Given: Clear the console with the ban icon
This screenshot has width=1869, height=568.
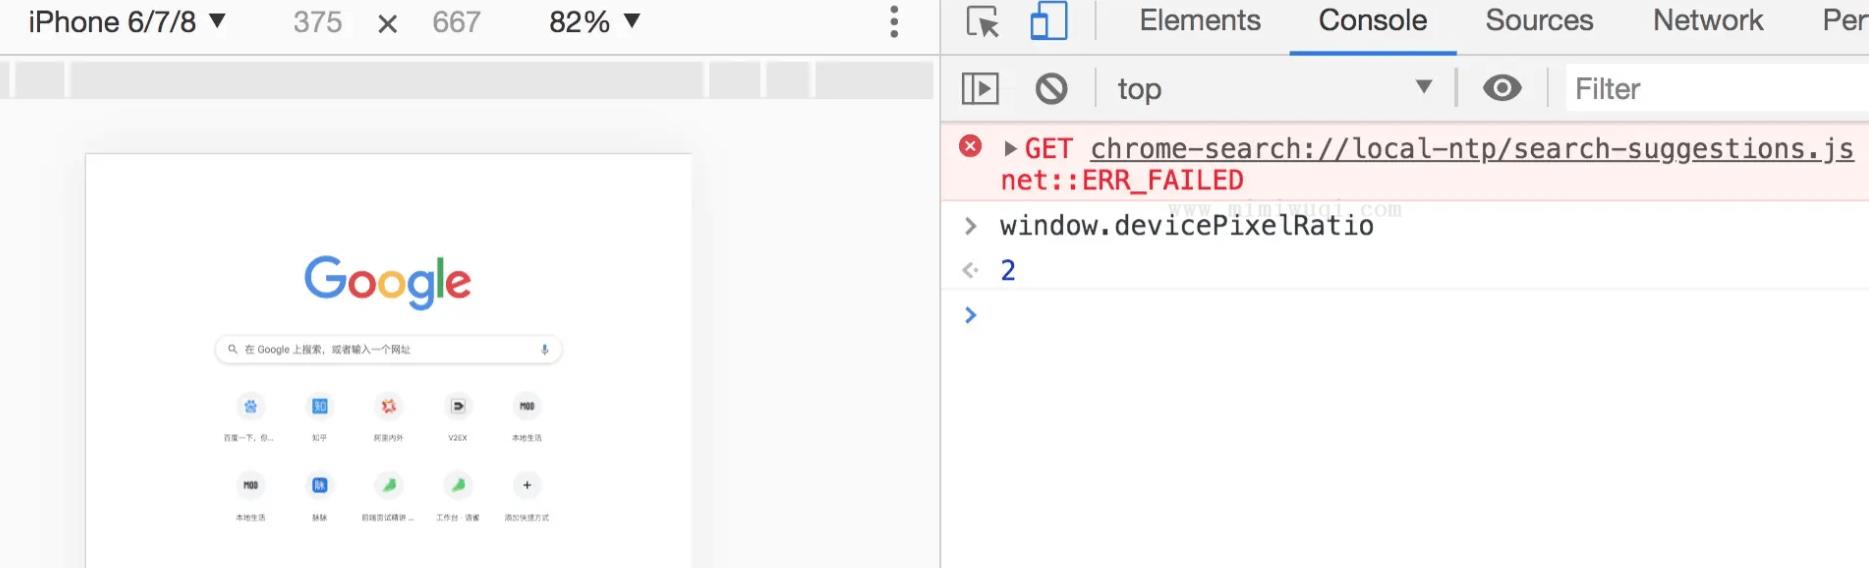Looking at the screenshot, I should tap(1051, 89).
